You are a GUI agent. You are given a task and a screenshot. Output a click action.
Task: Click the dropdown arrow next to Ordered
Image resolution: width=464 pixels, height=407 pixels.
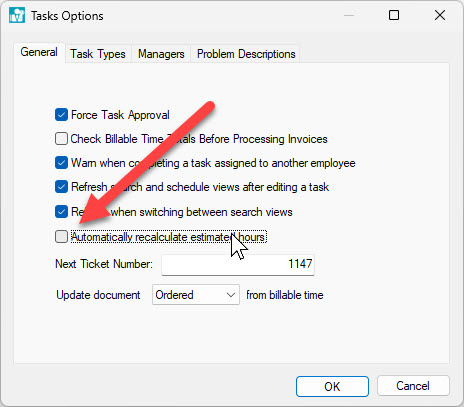(231, 295)
